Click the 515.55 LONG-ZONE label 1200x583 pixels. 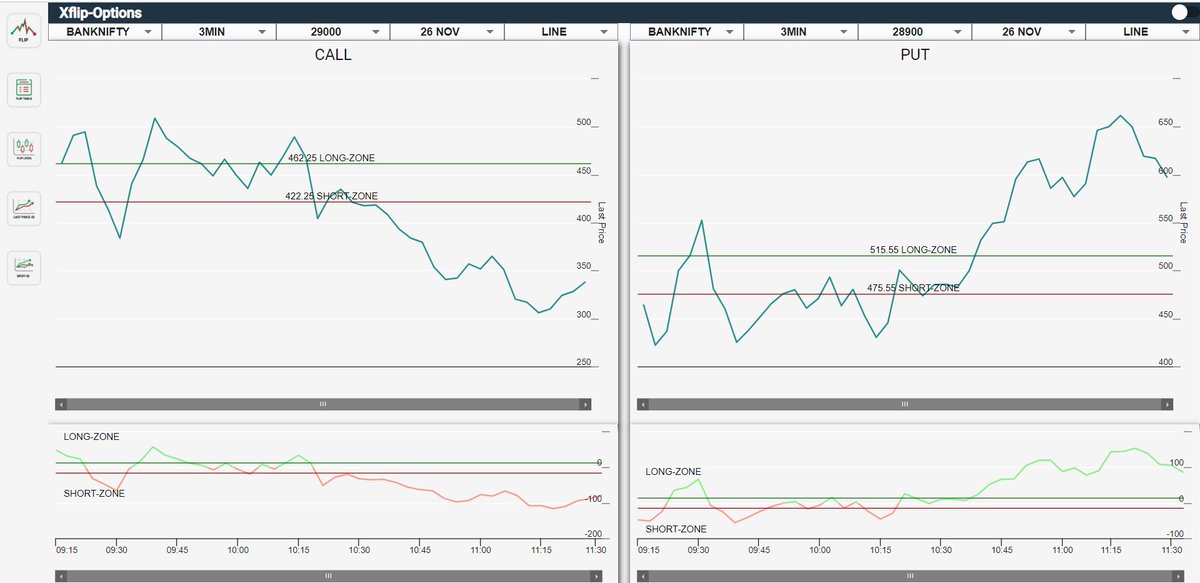pyautogui.click(x=913, y=250)
